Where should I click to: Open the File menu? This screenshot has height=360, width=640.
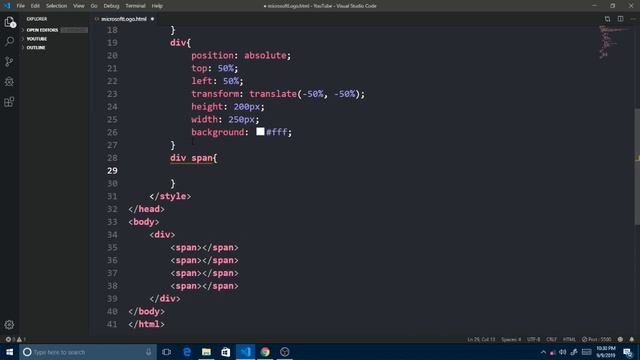[20, 6]
